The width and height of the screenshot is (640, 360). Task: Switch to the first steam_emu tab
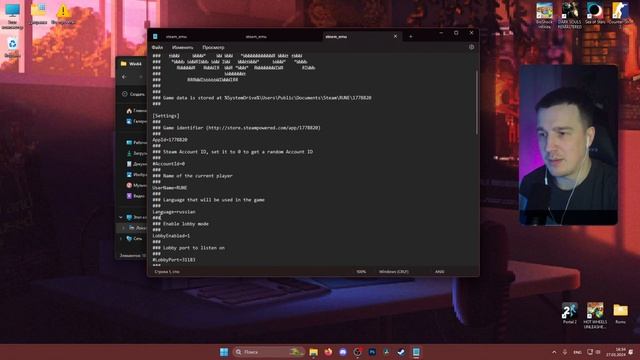(176, 37)
